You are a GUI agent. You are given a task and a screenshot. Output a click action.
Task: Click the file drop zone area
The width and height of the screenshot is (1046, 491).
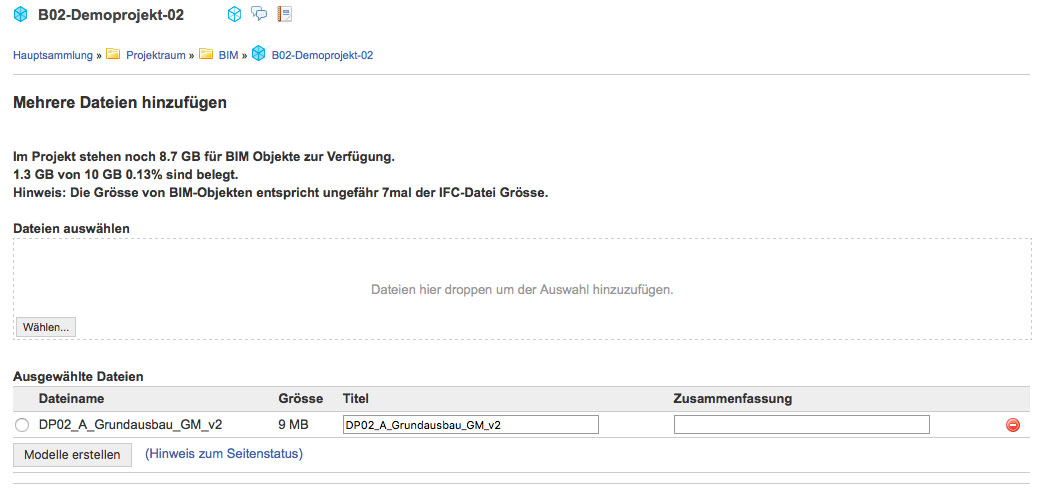click(x=522, y=289)
